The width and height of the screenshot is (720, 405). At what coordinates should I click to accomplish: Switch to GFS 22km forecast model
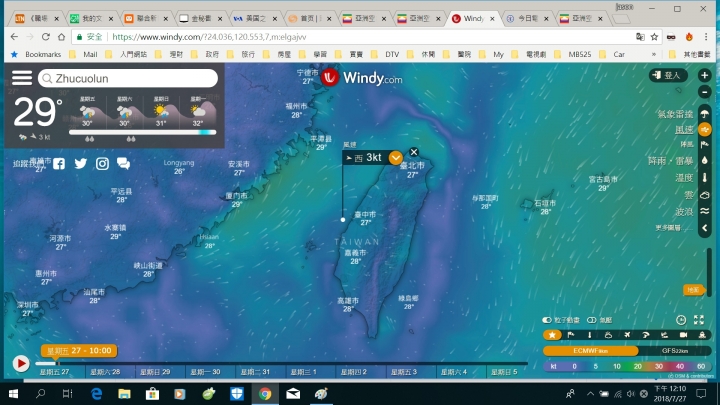tap(675, 351)
